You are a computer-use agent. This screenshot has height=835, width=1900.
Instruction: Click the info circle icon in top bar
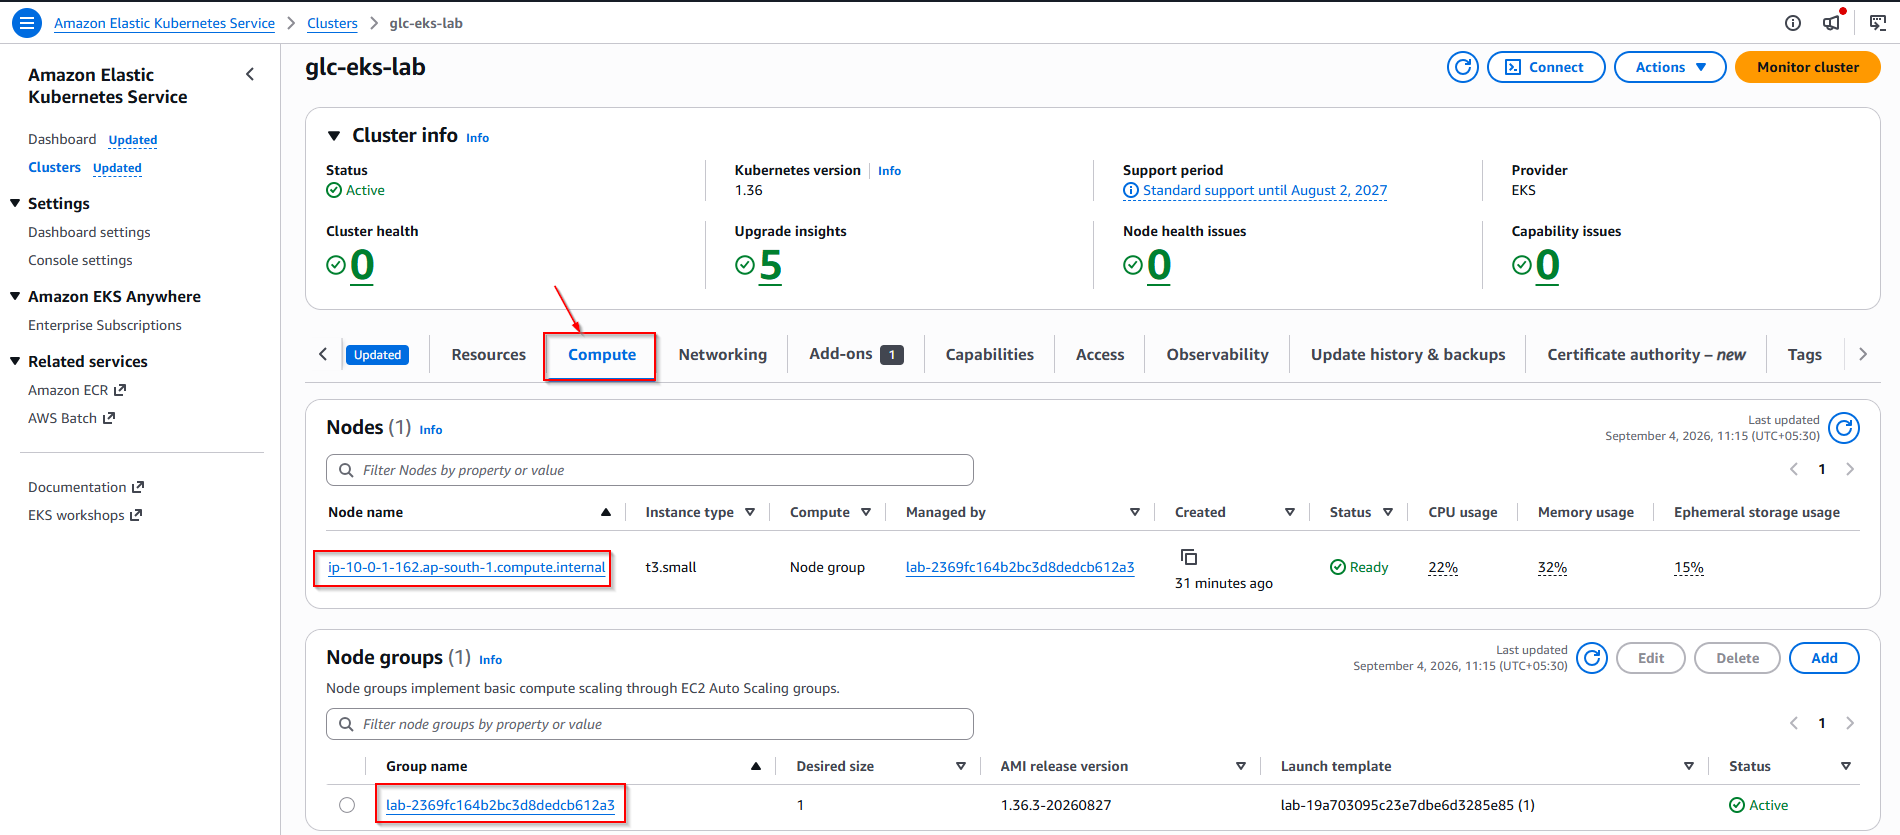tap(1793, 23)
